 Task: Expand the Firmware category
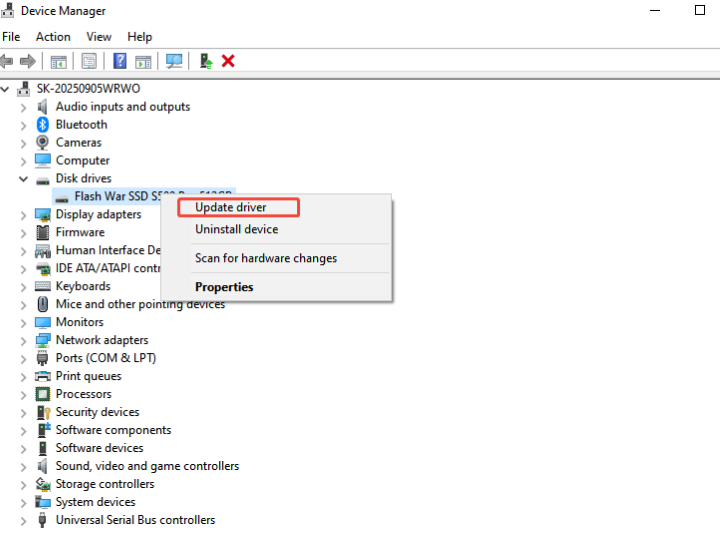point(23,232)
